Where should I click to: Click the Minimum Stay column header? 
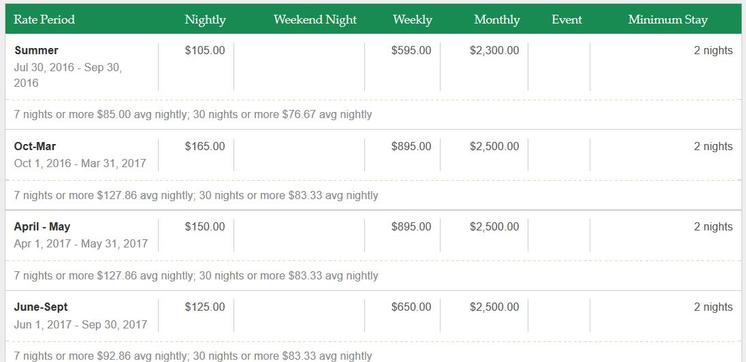667,20
